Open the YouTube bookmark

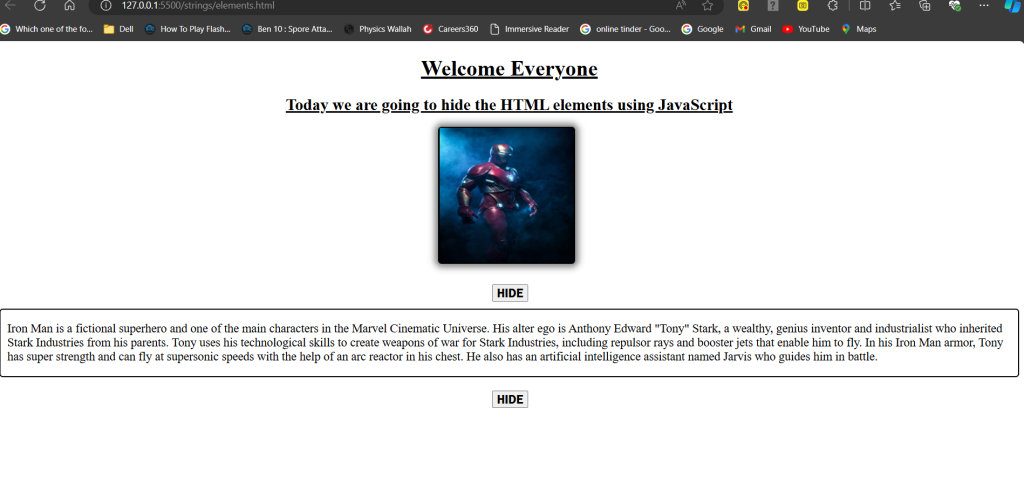point(806,29)
